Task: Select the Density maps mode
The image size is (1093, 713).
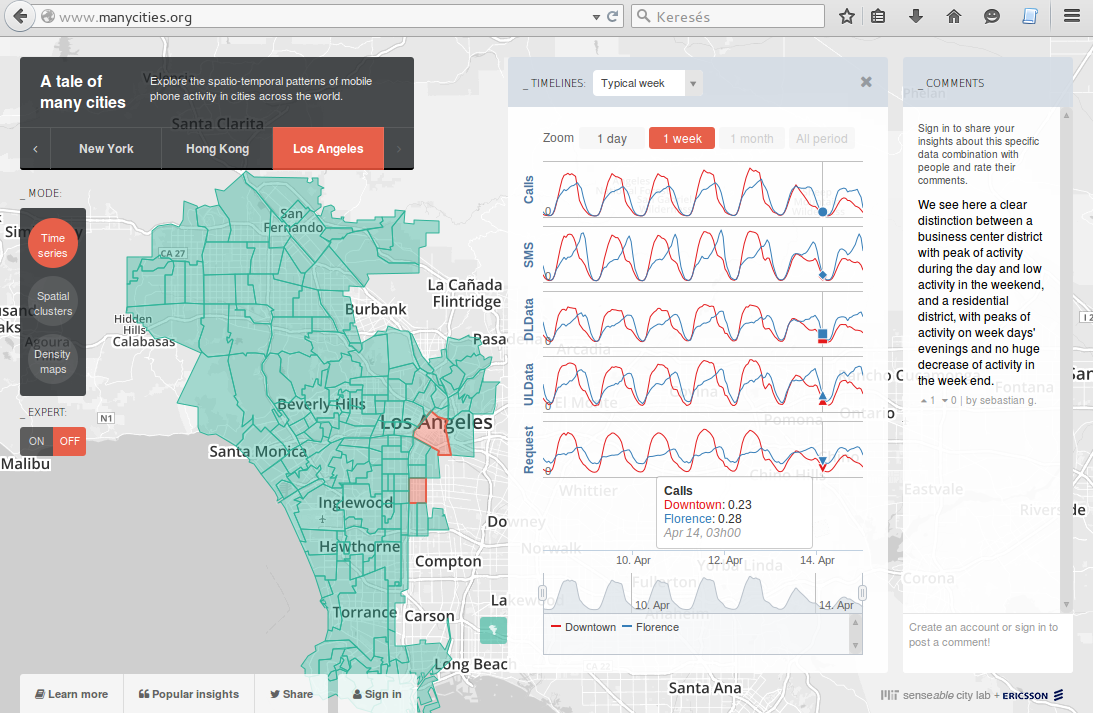Action: click(53, 361)
